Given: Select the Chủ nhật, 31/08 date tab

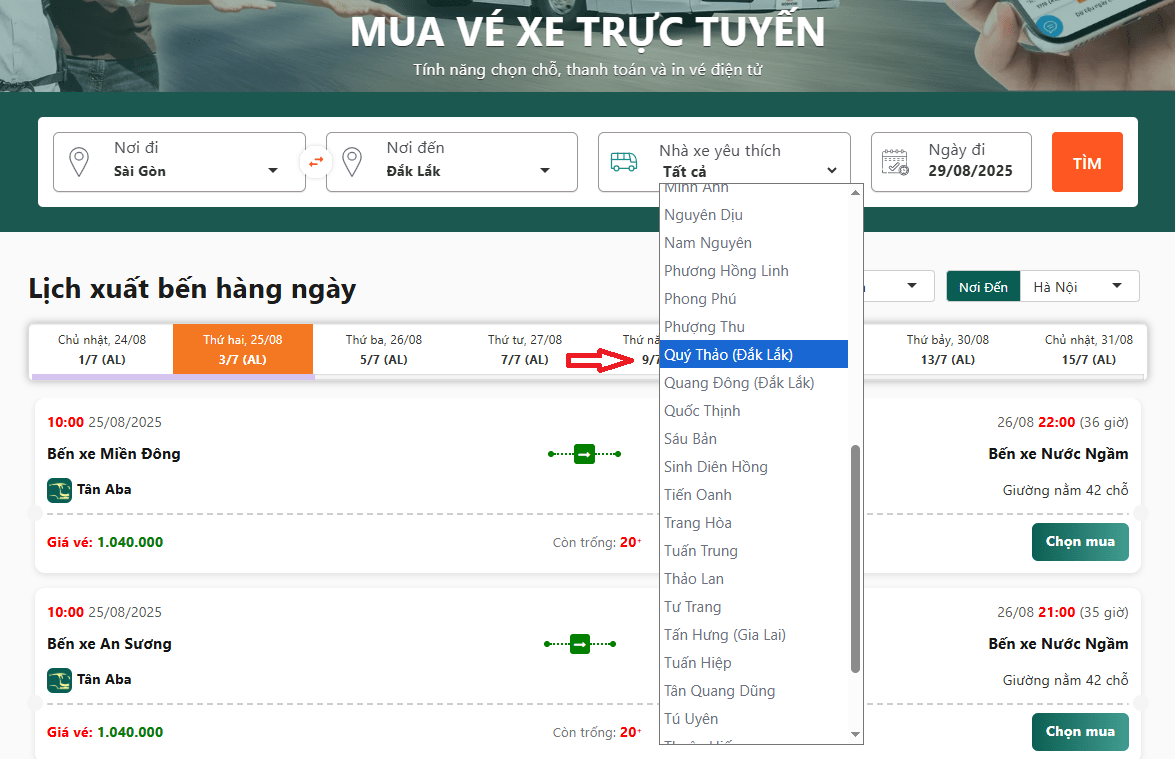Looking at the screenshot, I should click(x=1089, y=349).
